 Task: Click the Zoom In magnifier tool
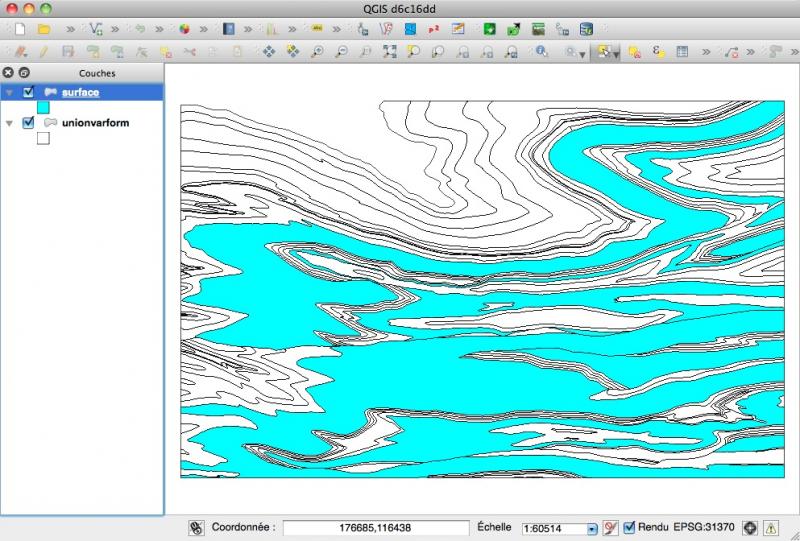click(x=318, y=51)
